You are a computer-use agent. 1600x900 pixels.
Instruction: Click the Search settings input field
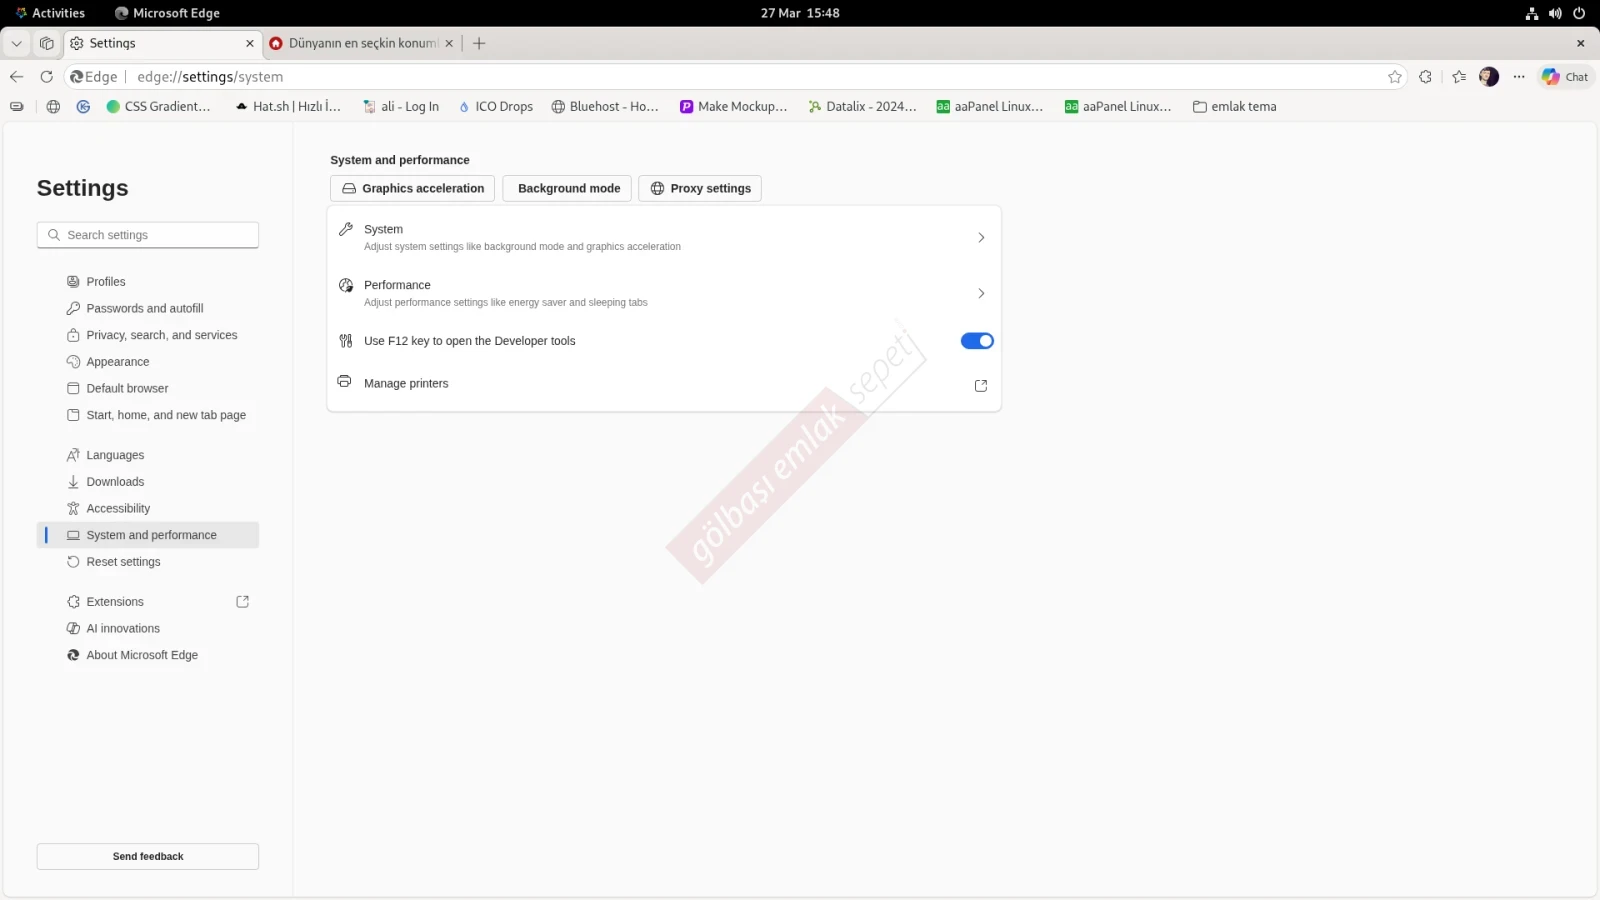tap(150, 235)
